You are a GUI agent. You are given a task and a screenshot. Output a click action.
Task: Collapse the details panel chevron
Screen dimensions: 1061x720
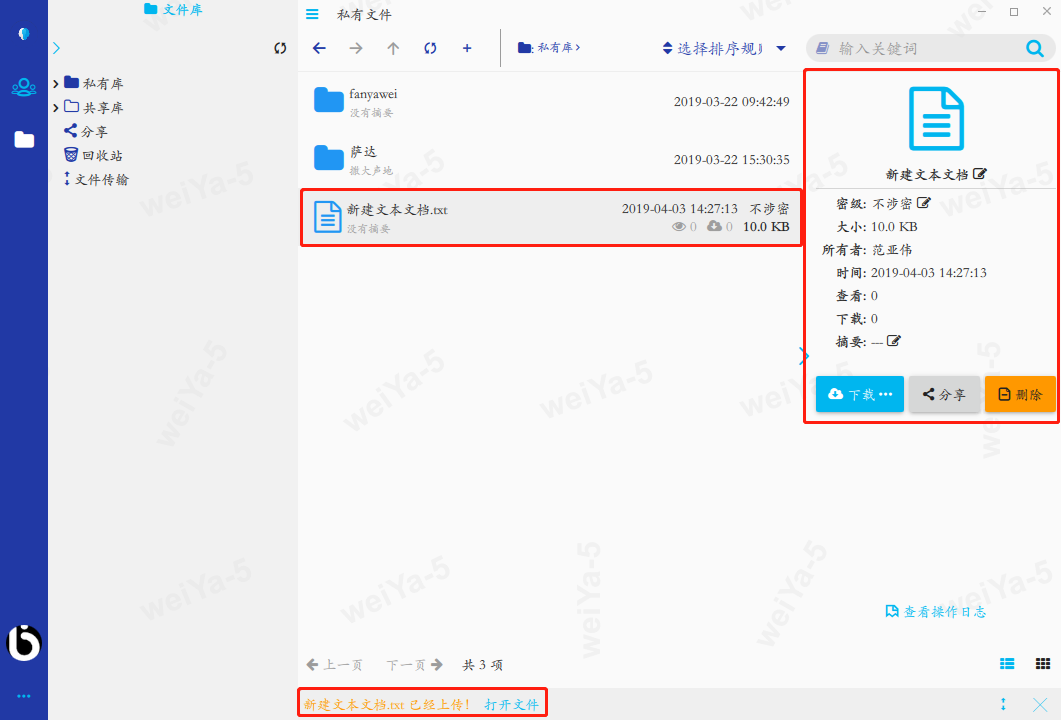pos(804,357)
